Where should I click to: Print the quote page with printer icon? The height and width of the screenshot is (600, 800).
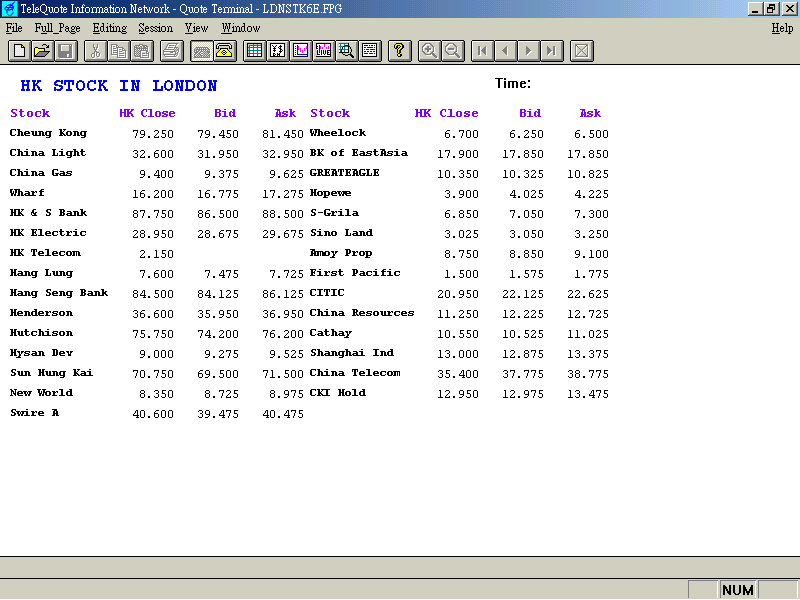(172, 51)
